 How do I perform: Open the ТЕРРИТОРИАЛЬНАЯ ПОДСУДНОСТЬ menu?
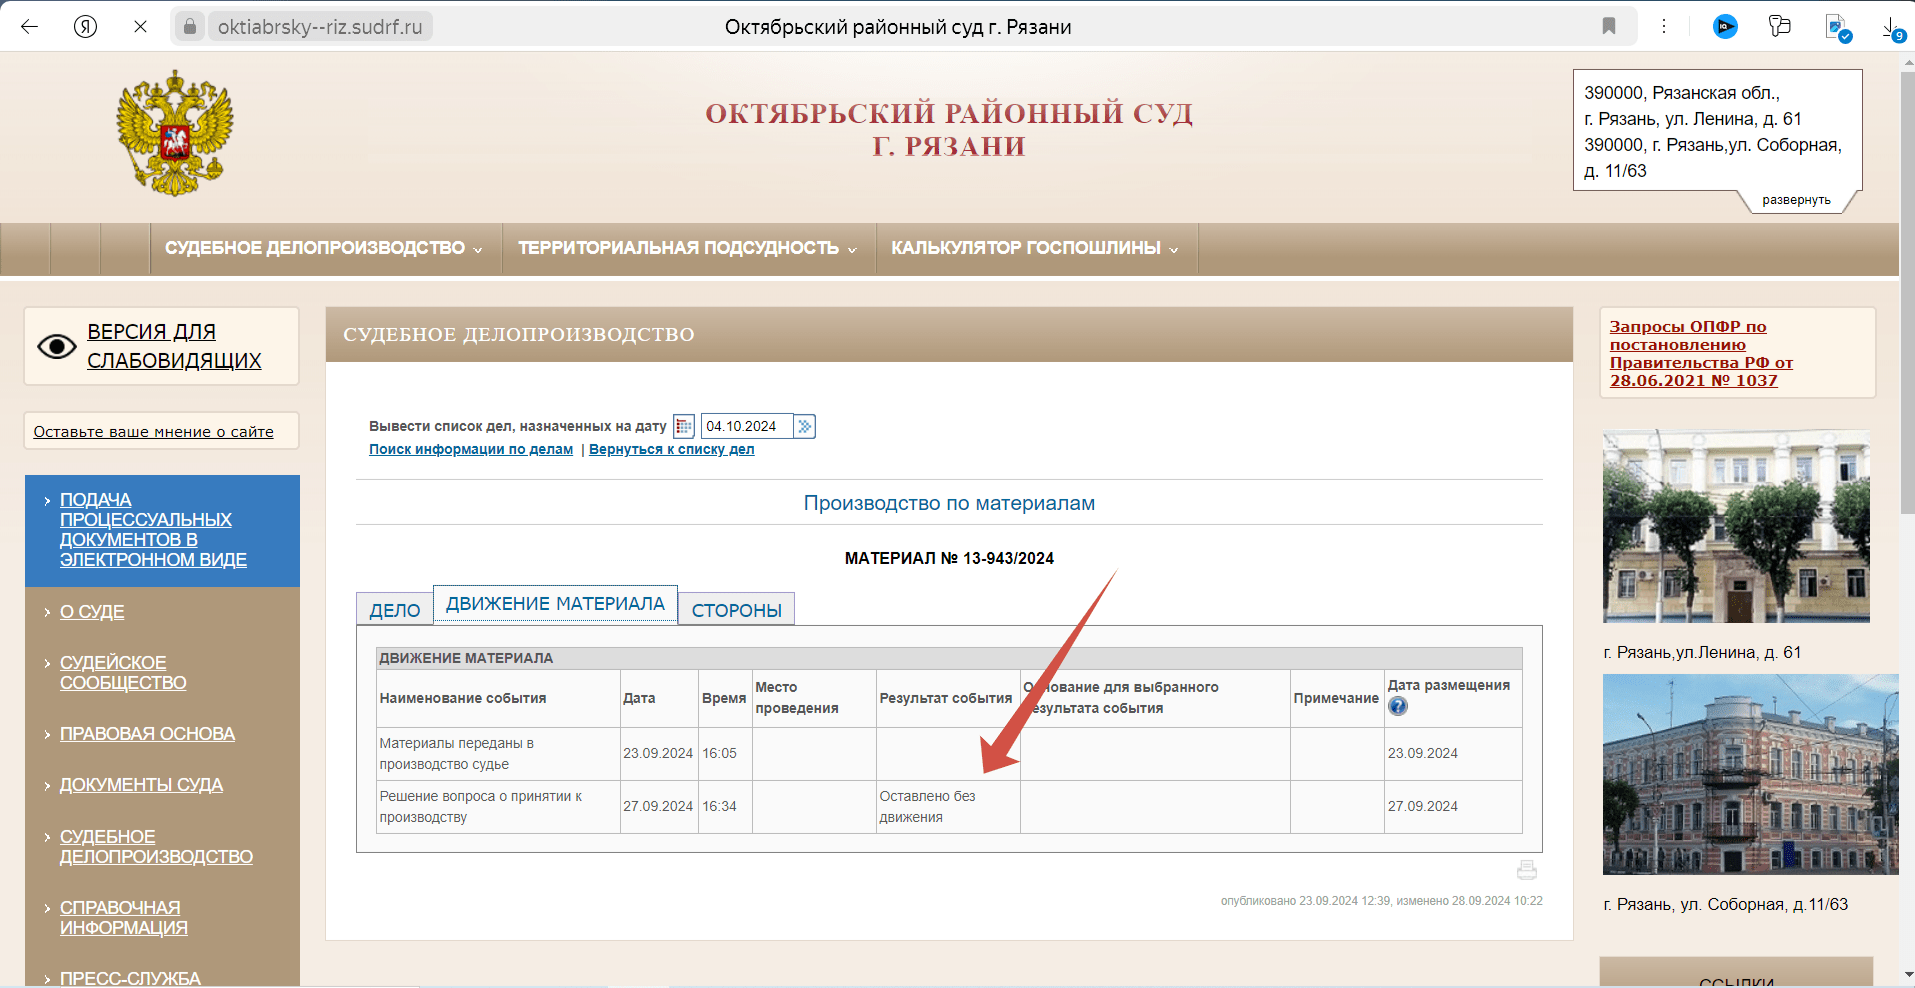[x=685, y=249]
